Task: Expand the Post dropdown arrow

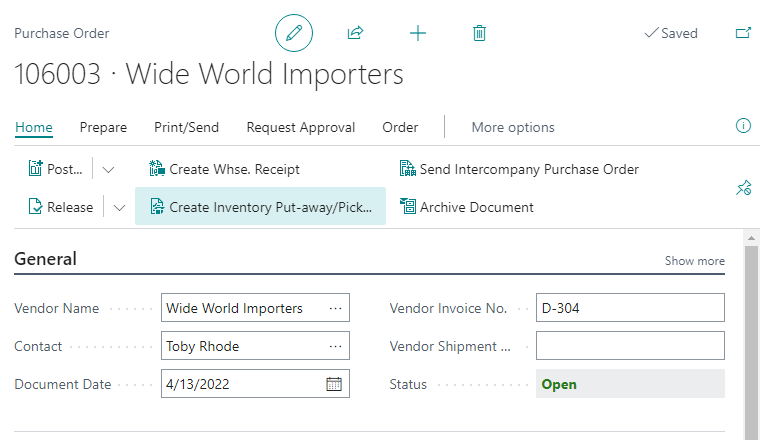Action: click(x=109, y=169)
